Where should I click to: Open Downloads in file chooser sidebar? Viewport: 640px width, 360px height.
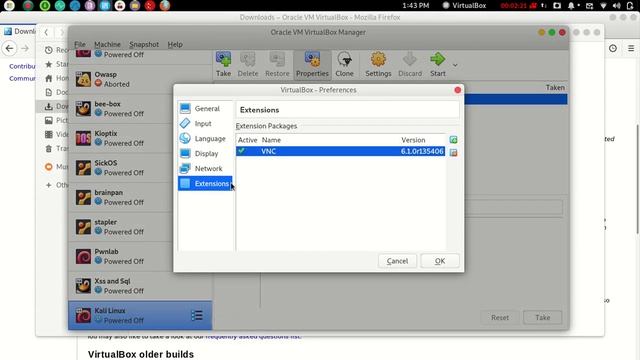tap(53, 106)
